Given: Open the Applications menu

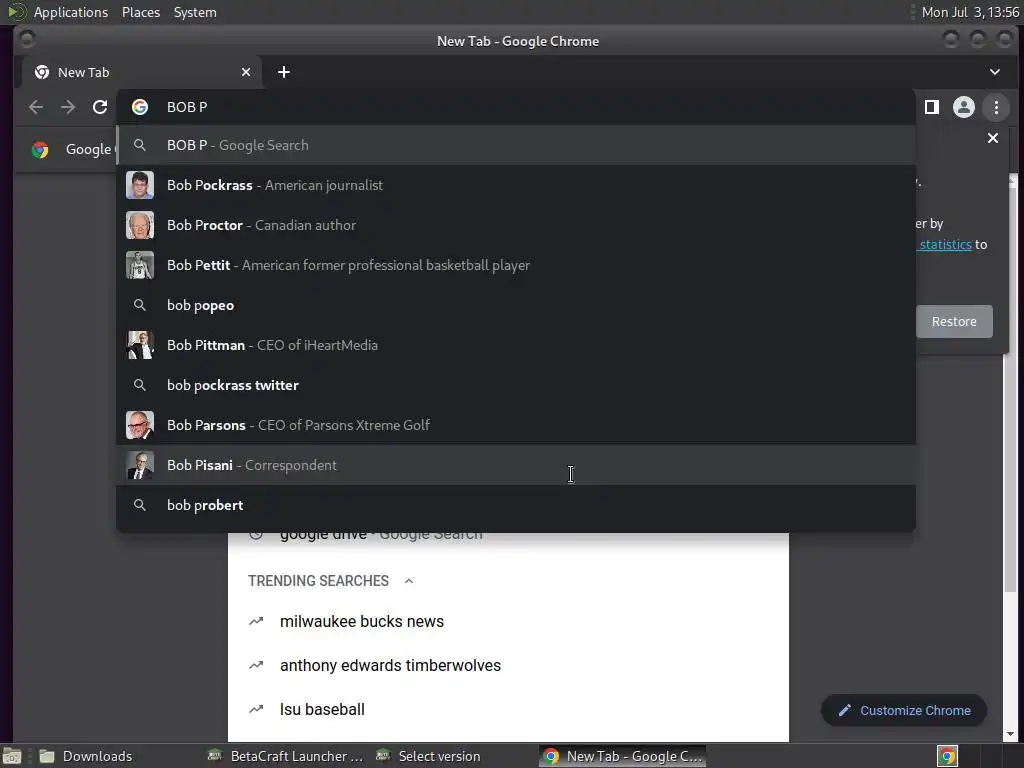Looking at the screenshot, I should pyautogui.click(x=71, y=12).
